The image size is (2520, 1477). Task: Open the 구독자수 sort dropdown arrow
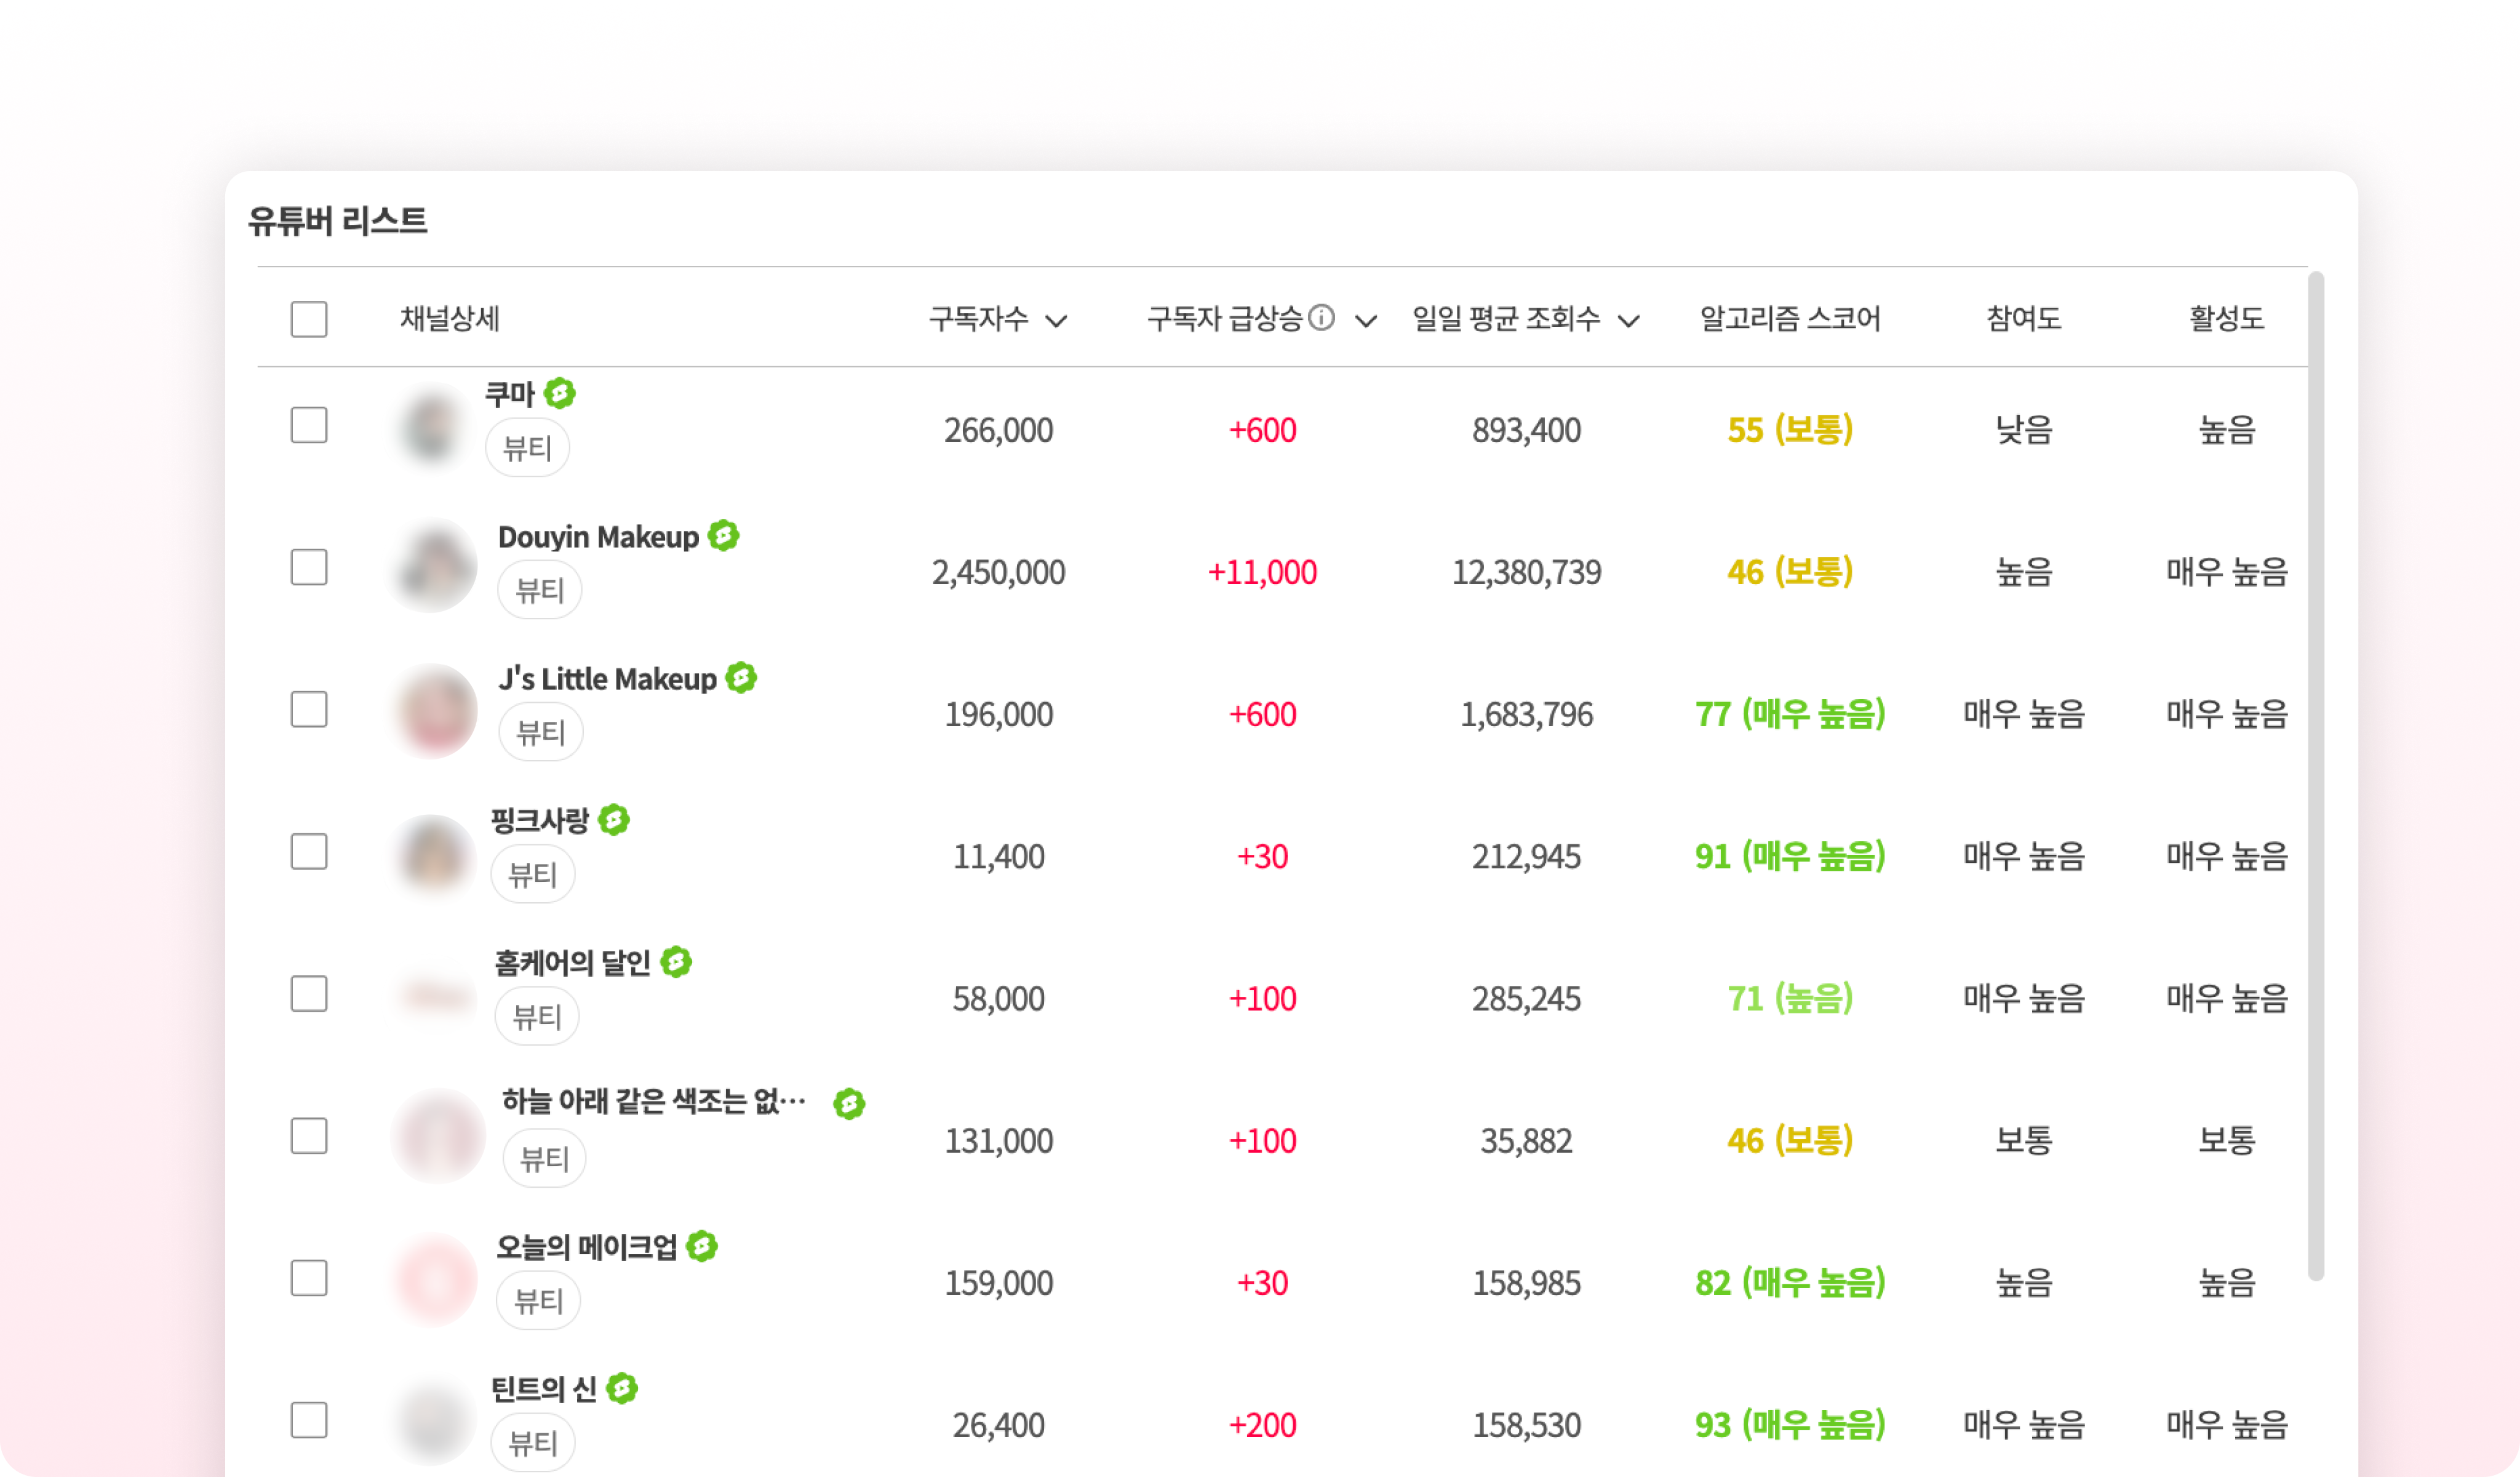pyautogui.click(x=1056, y=321)
